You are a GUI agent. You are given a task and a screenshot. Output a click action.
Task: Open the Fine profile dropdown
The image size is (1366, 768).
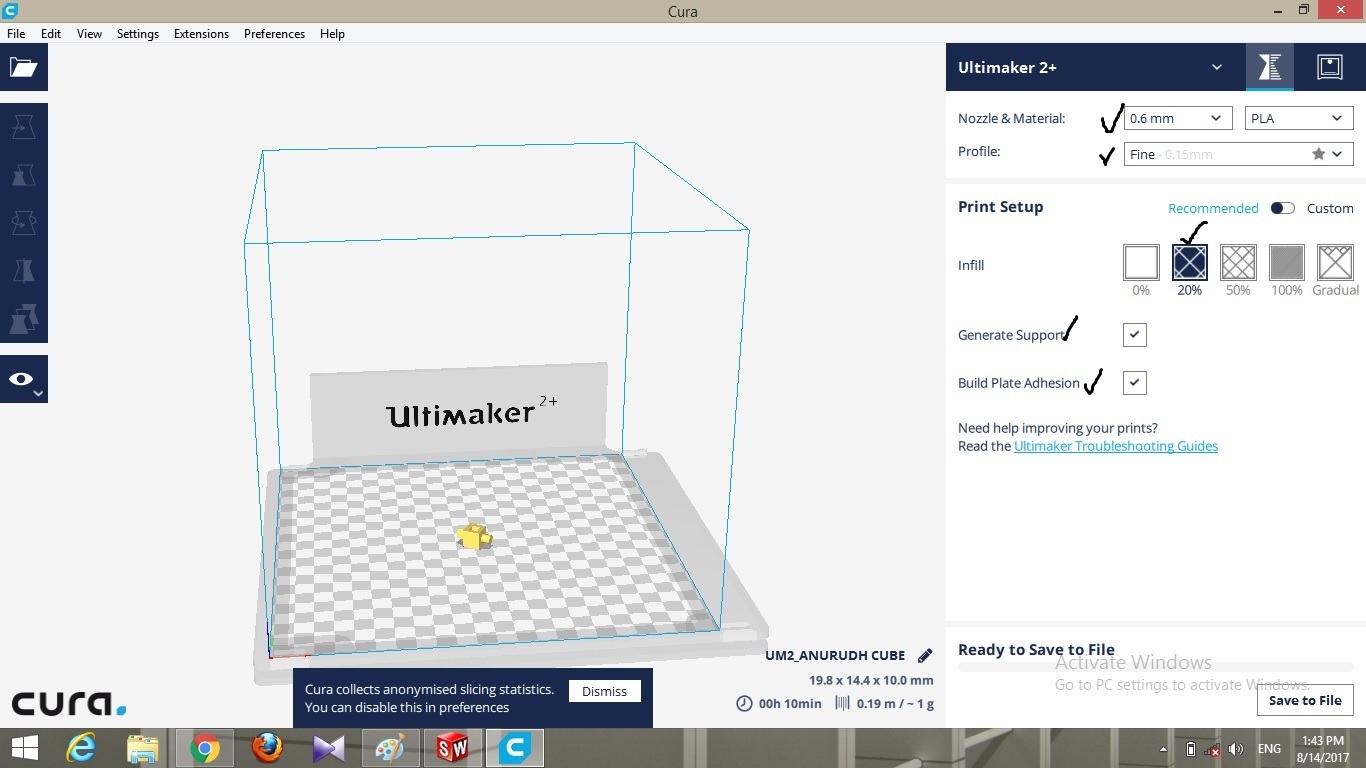(1237, 154)
